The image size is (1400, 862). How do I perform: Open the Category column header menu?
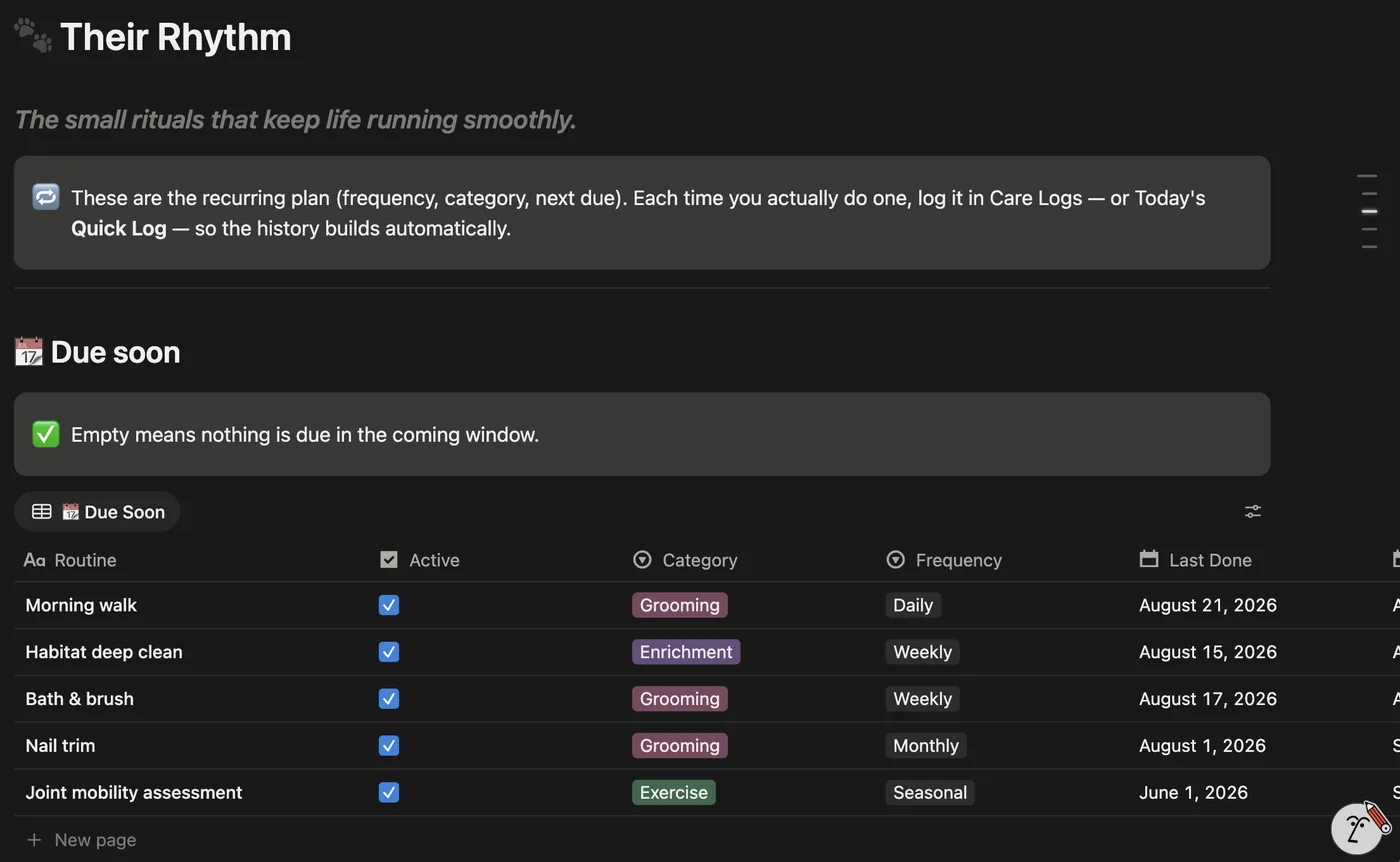(686, 560)
